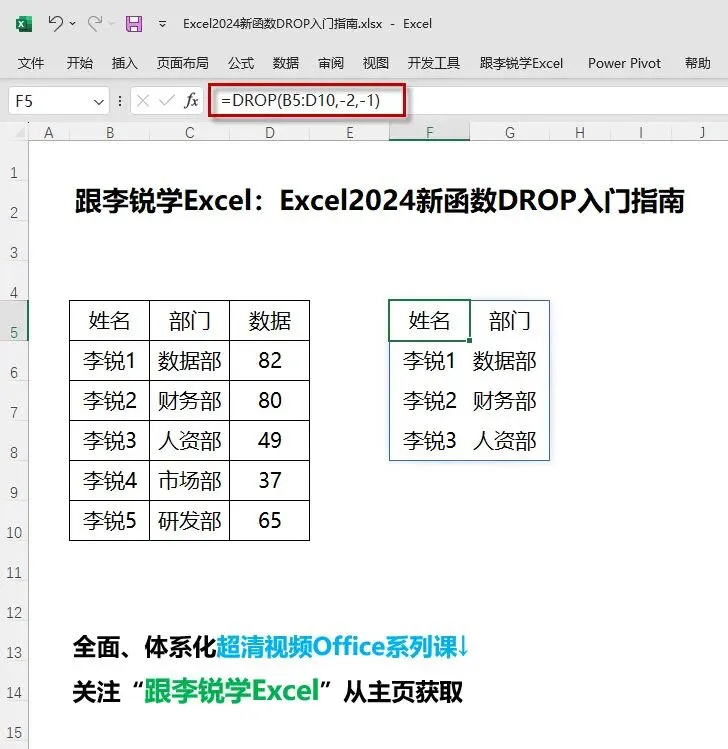This screenshot has width=728, height=749.
Task: Click the formula bar cancel X icon
Action: [x=142, y=101]
